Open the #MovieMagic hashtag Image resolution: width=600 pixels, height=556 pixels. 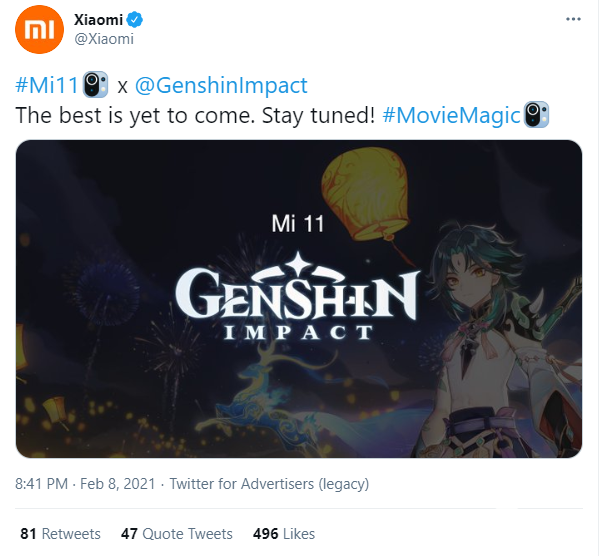[452, 115]
